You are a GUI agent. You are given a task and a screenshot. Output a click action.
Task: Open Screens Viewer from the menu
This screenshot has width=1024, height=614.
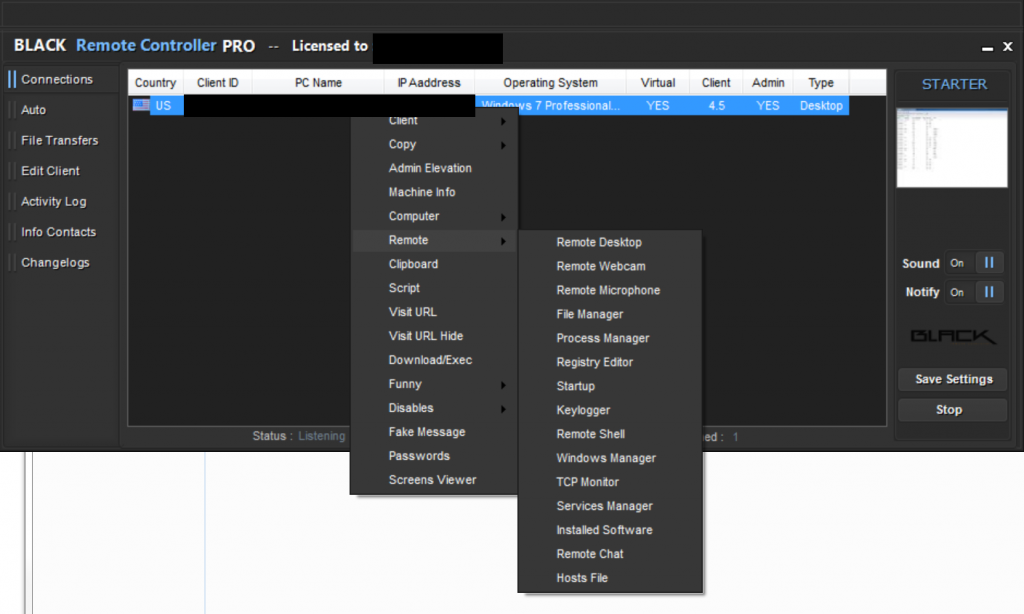434,480
